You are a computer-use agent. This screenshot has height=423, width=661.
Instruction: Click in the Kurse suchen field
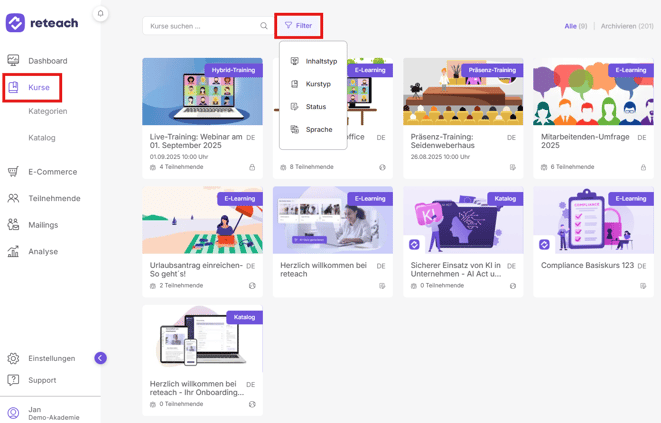tap(200, 26)
